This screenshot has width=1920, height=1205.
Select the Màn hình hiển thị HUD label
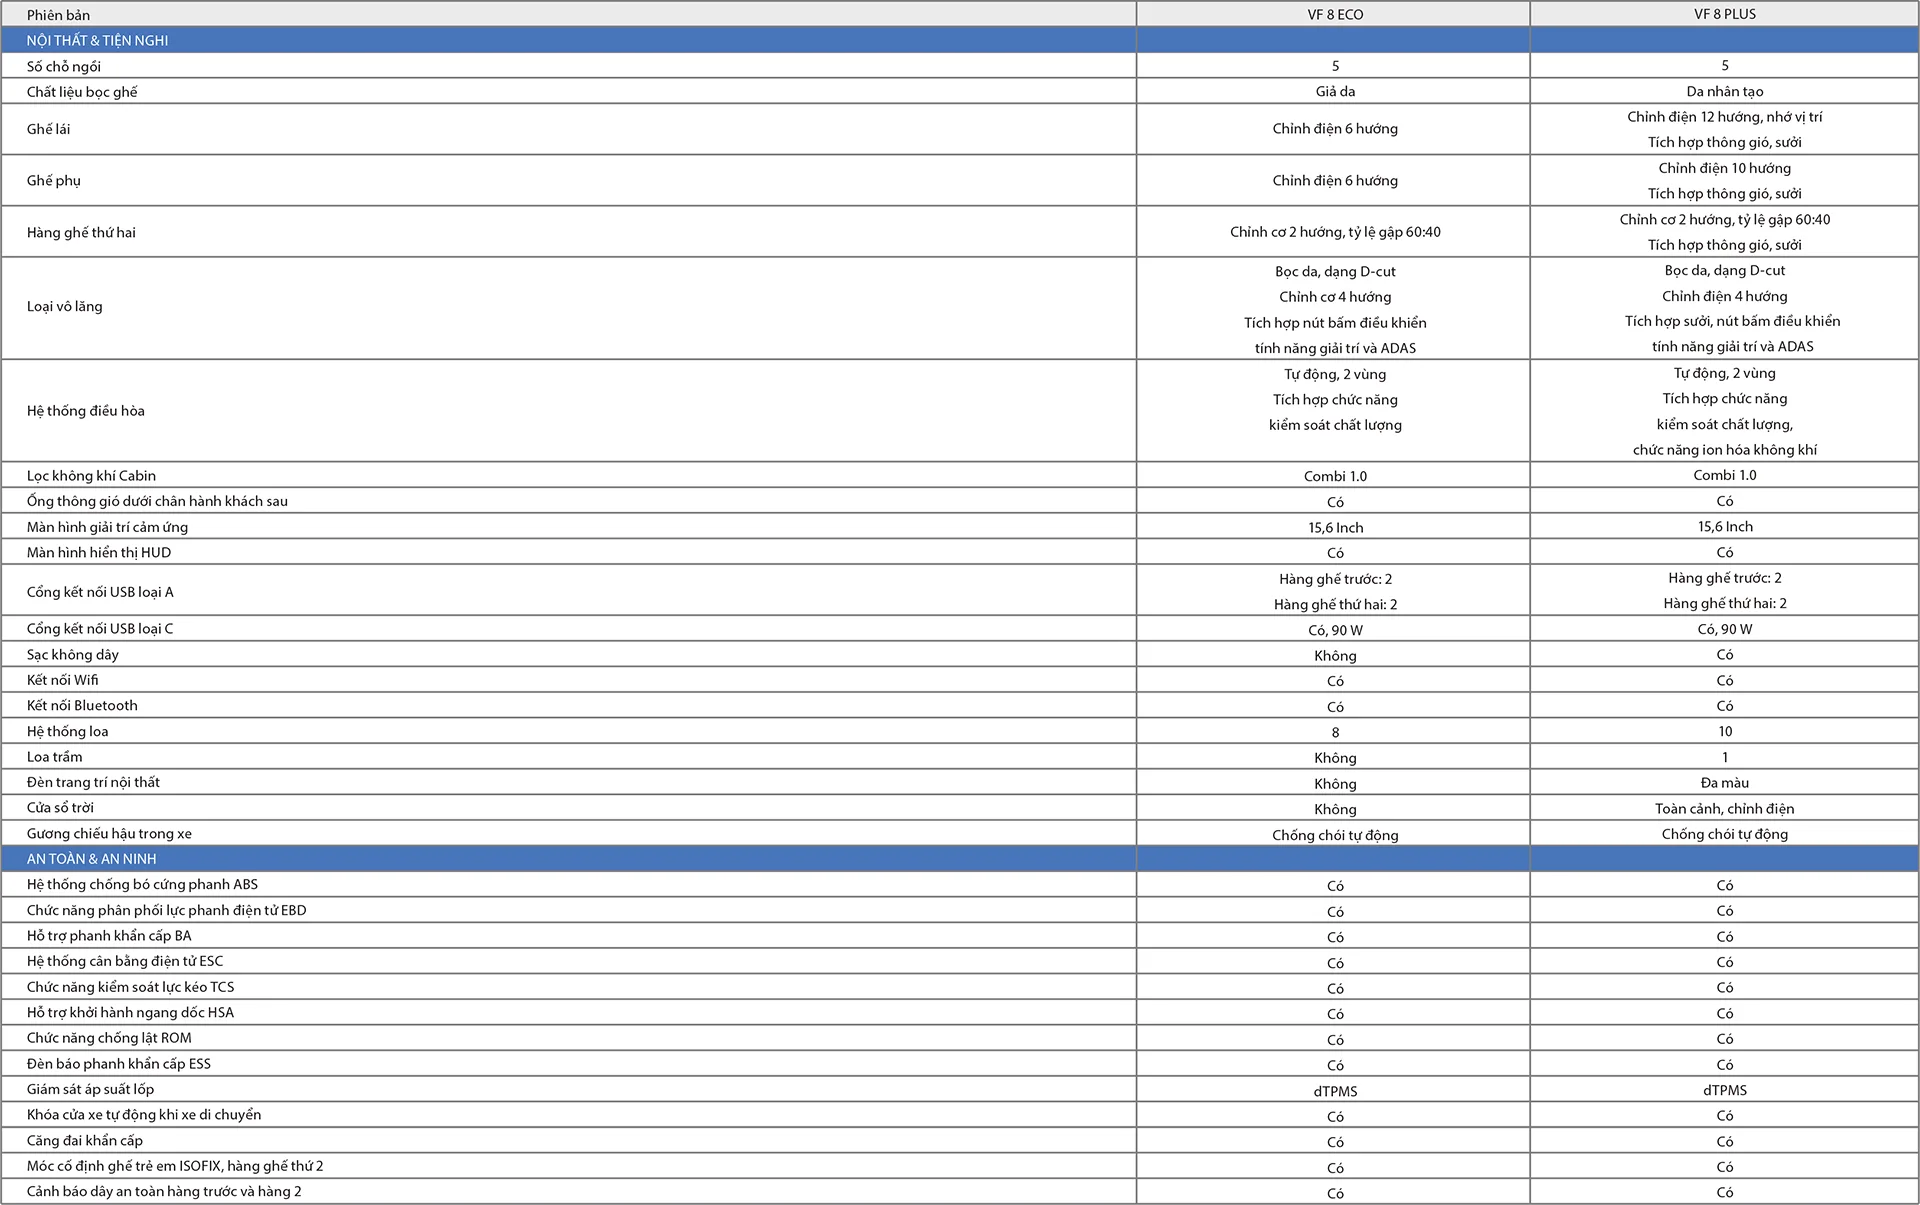coord(98,552)
